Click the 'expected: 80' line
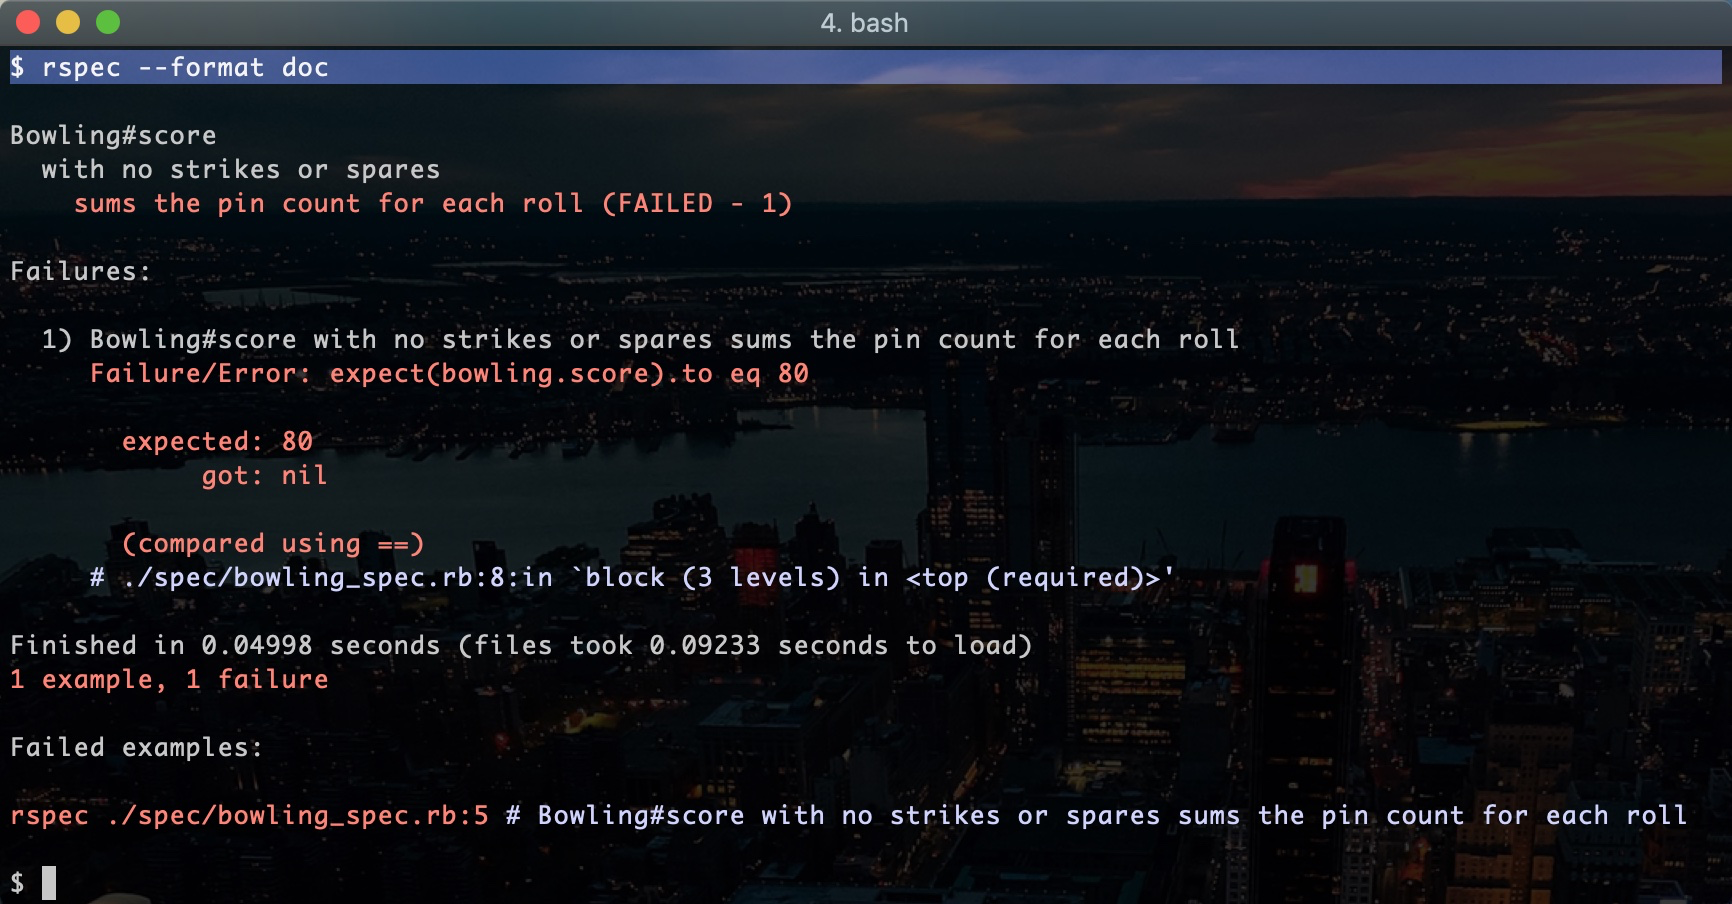 217,442
